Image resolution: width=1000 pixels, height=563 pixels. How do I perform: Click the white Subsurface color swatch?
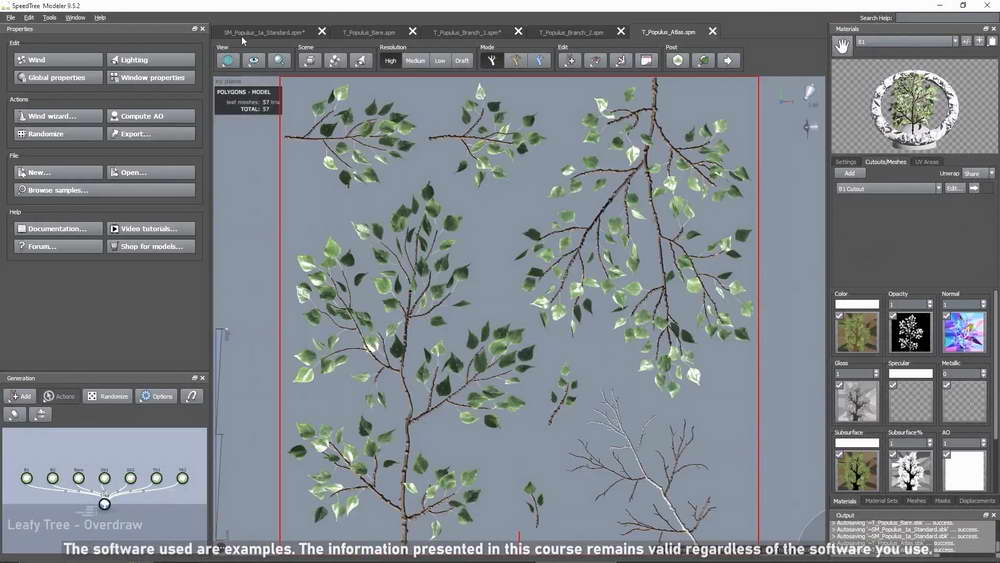tap(857, 442)
